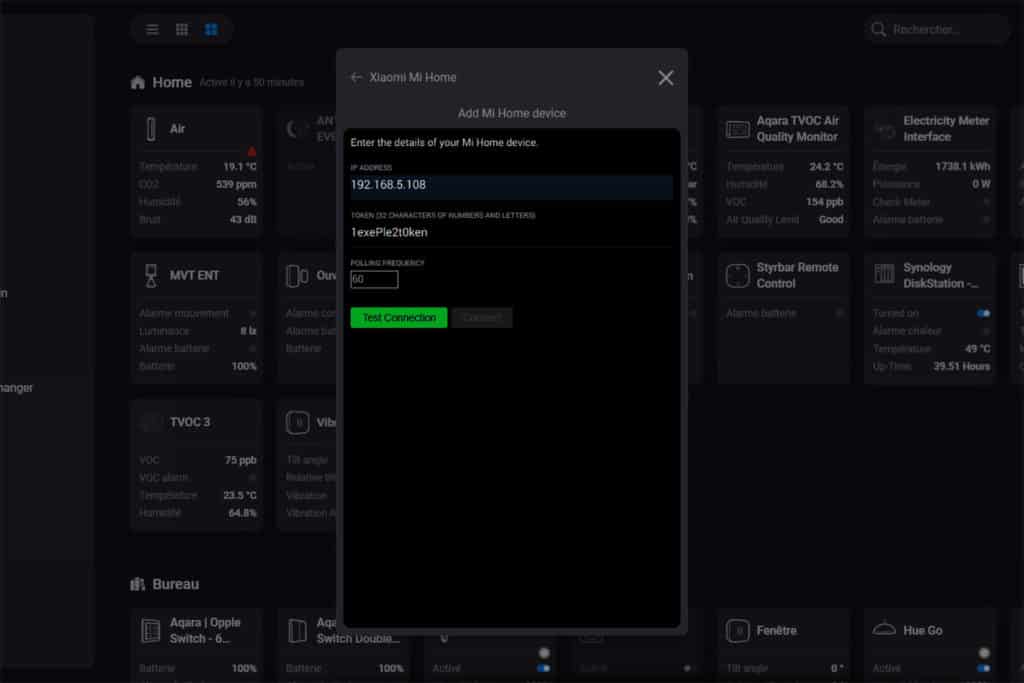
Task: Open the Home zone heading
Action: (172, 82)
